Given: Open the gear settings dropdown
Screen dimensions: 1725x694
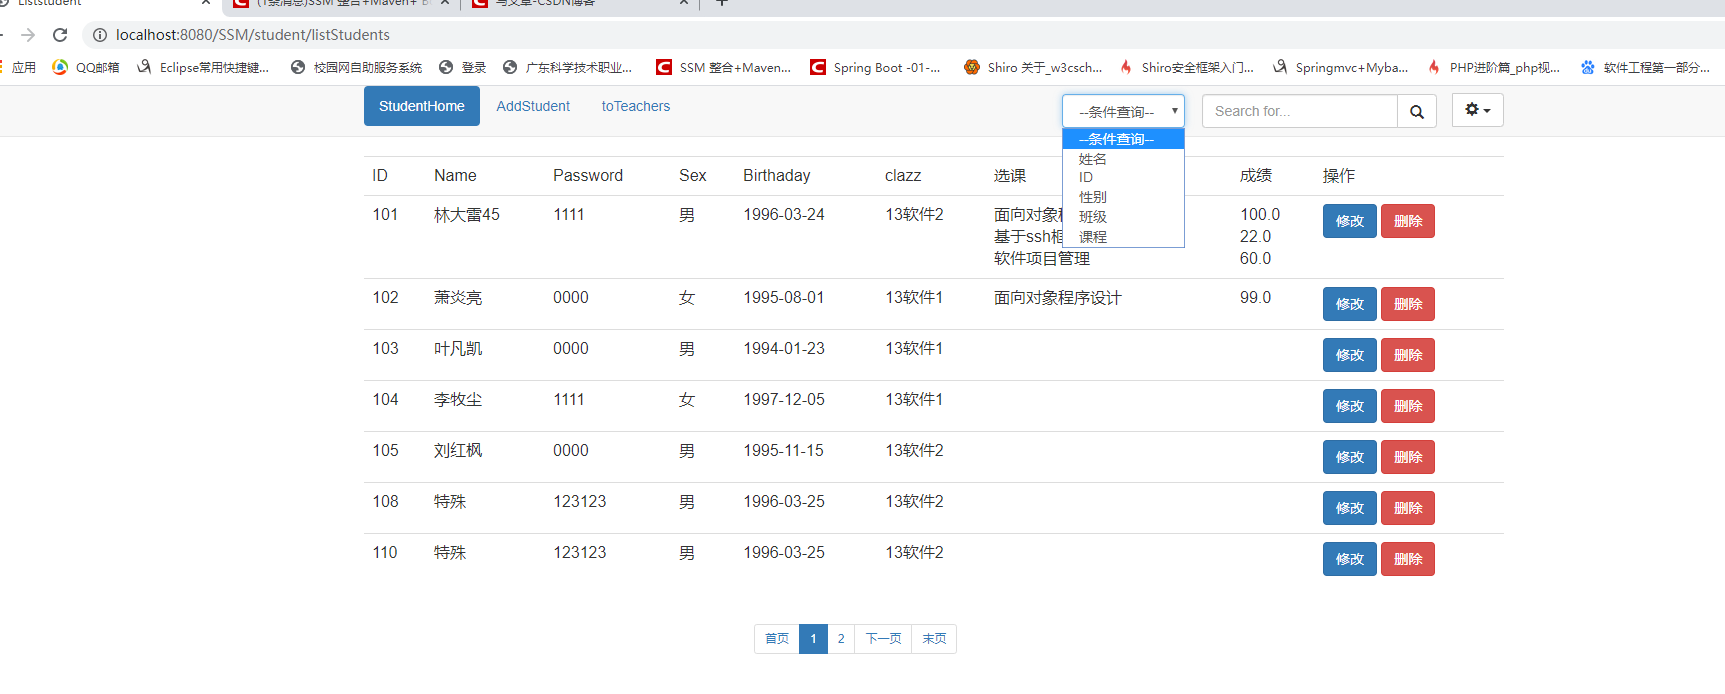Looking at the screenshot, I should click(x=1477, y=110).
